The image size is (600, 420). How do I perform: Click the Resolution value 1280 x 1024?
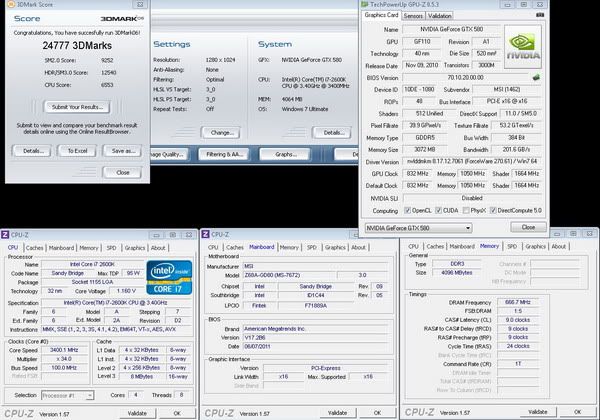(220, 60)
